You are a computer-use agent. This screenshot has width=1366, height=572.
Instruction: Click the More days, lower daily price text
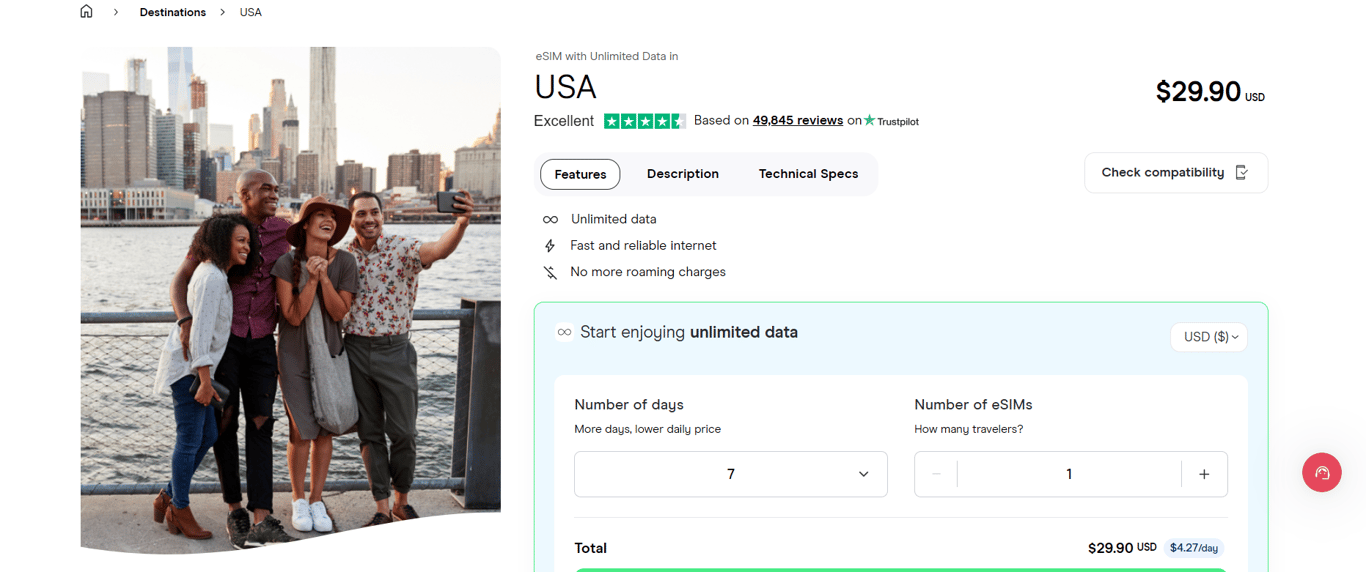(x=647, y=429)
